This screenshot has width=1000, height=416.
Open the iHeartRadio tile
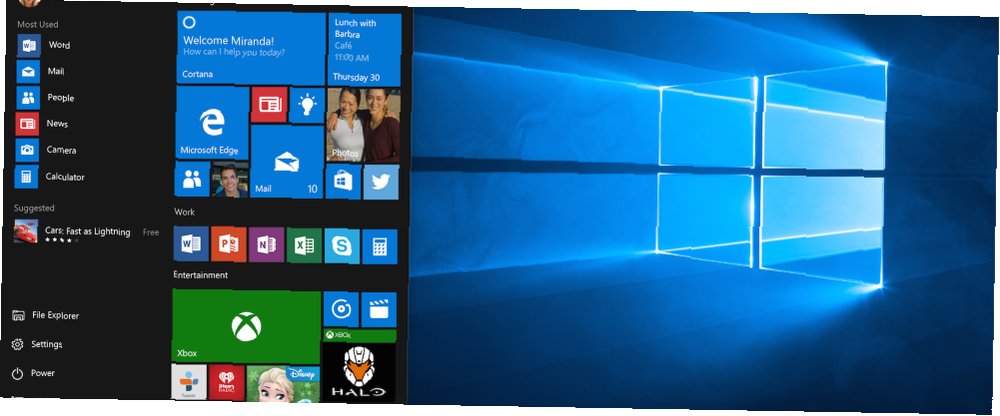[x=227, y=383]
